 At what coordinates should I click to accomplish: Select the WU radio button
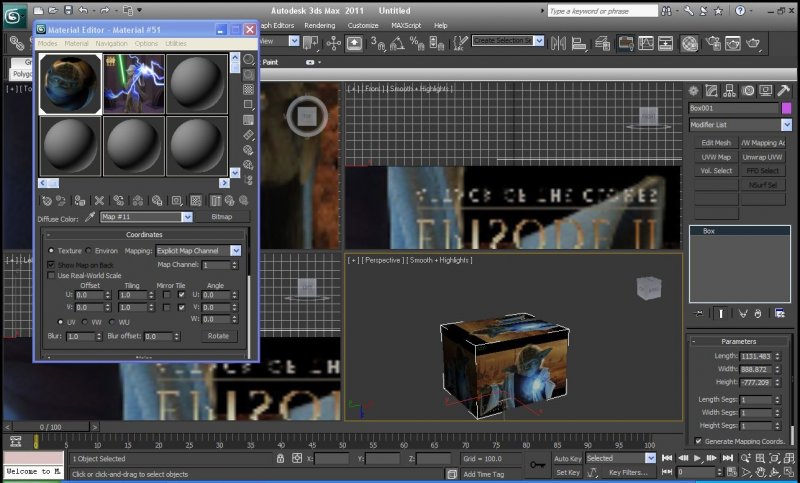pos(111,322)
